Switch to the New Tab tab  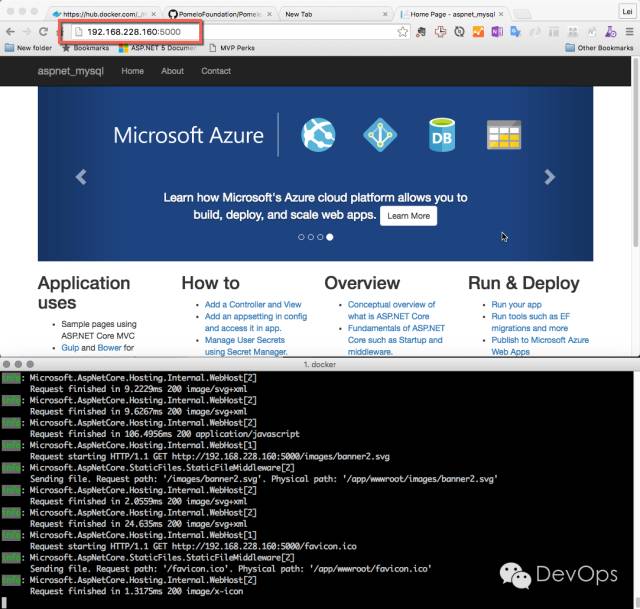pyautogui.click(x=333, y=14)
